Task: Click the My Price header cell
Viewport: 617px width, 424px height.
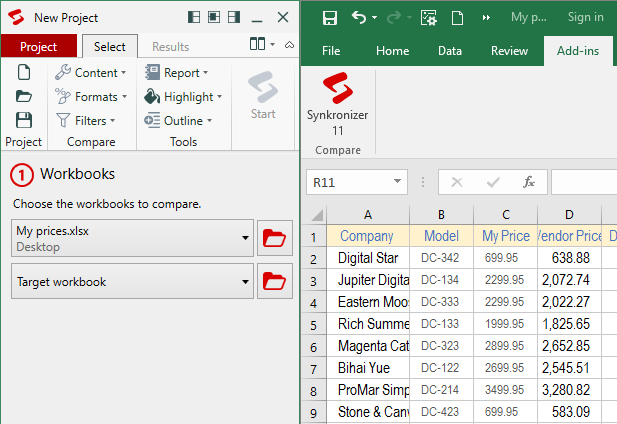Action: [x=506, y=236]
